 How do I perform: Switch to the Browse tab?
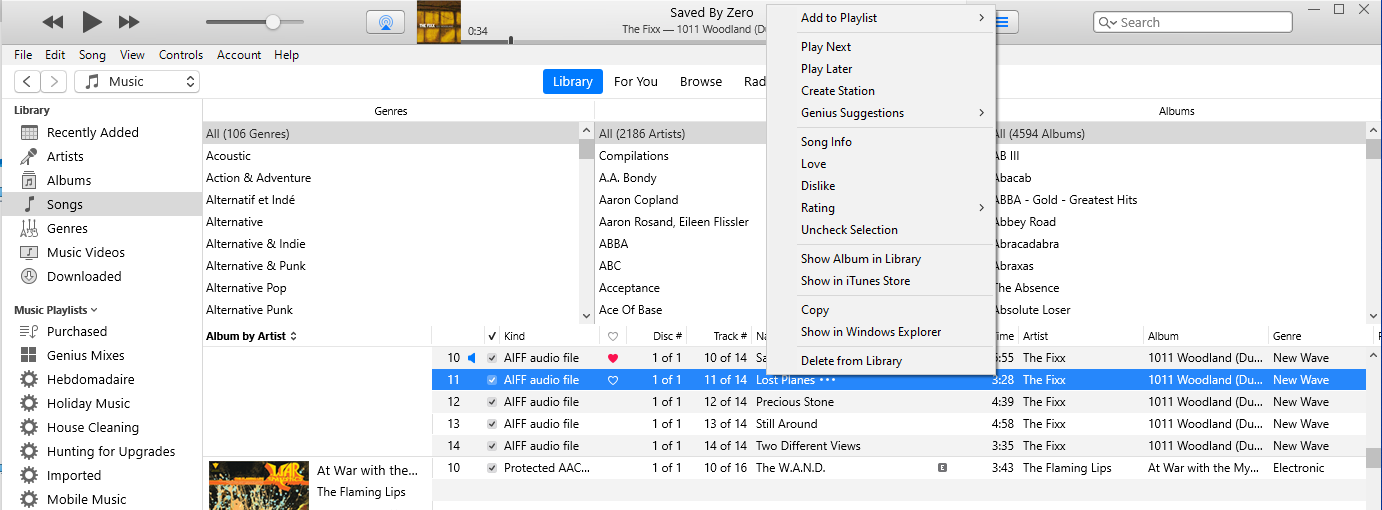[701, 82]
